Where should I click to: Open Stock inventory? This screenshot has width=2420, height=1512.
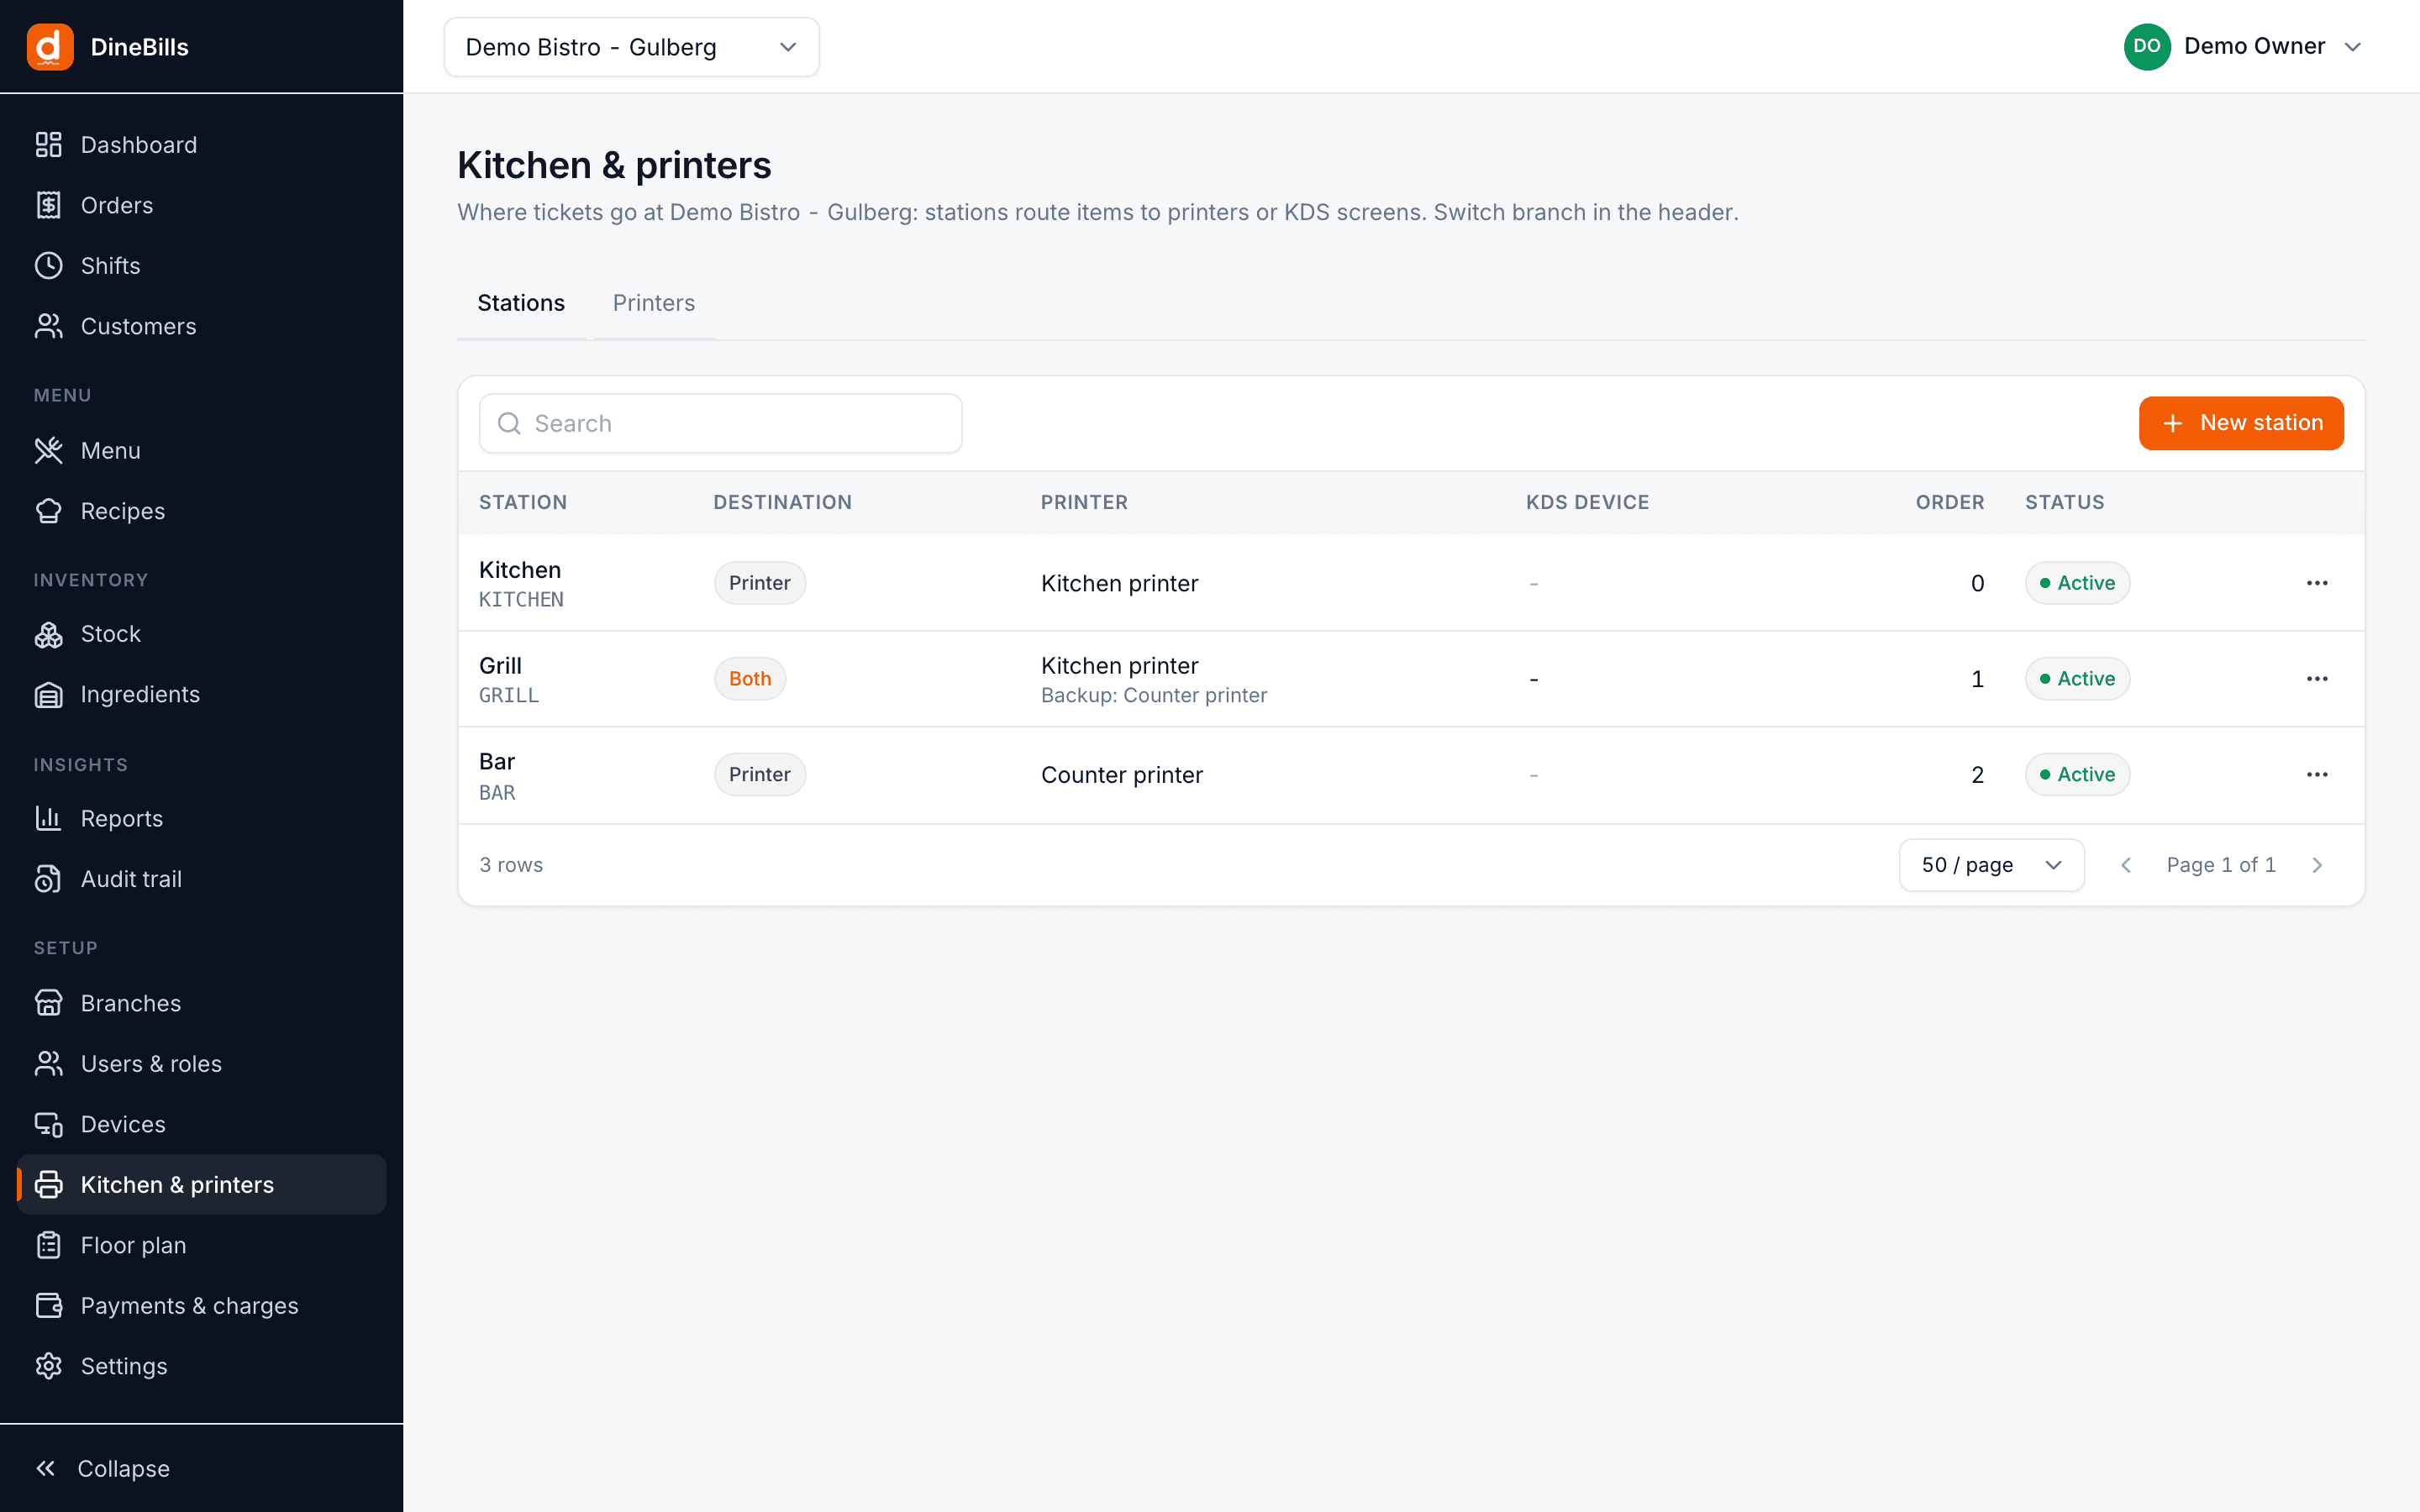(201, 634)
